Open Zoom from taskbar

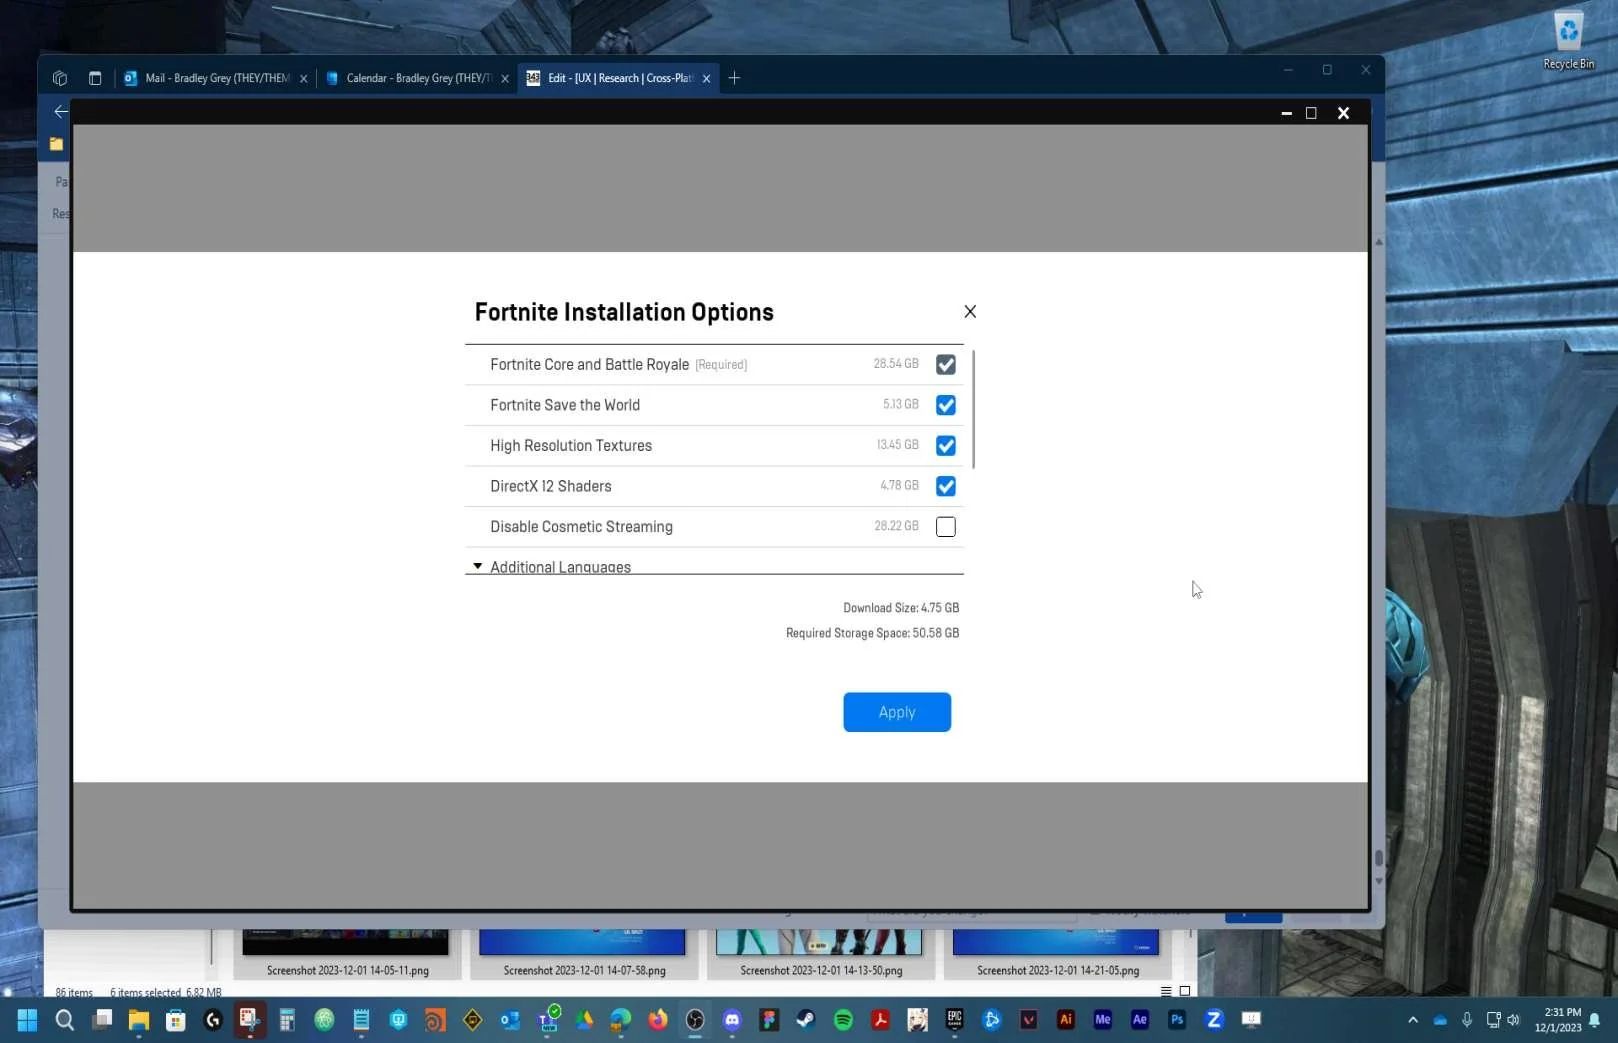click(x=1214, y=1020)
